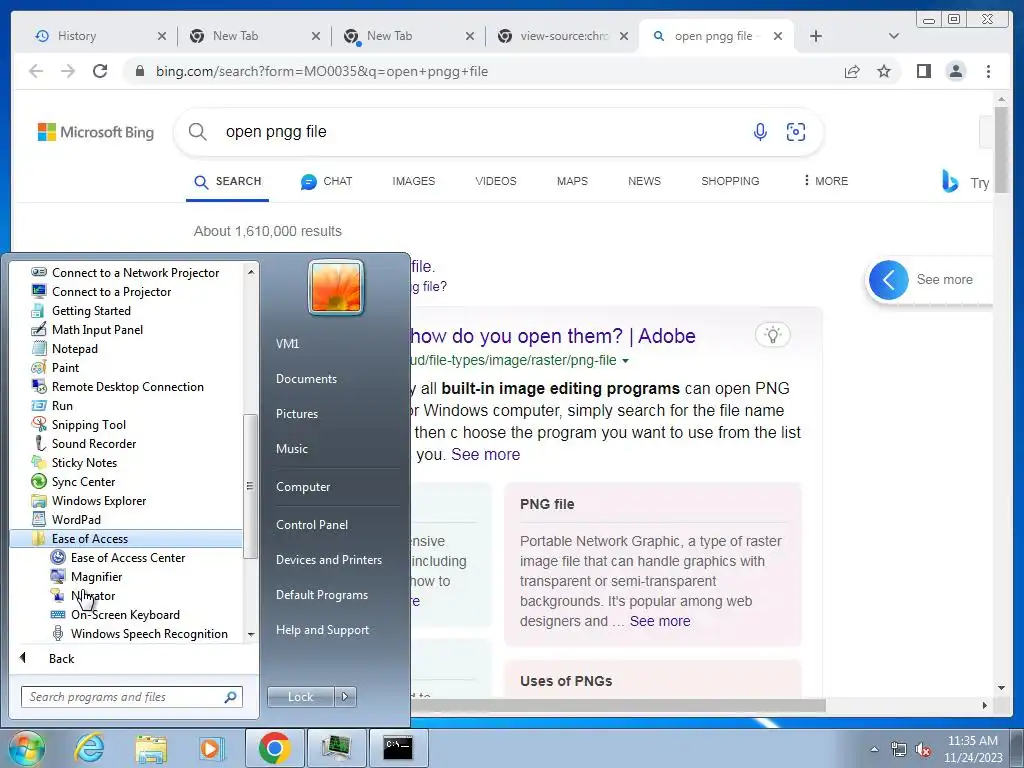
Task: Click the muted volume tray icon
Action: click(923, 749)
